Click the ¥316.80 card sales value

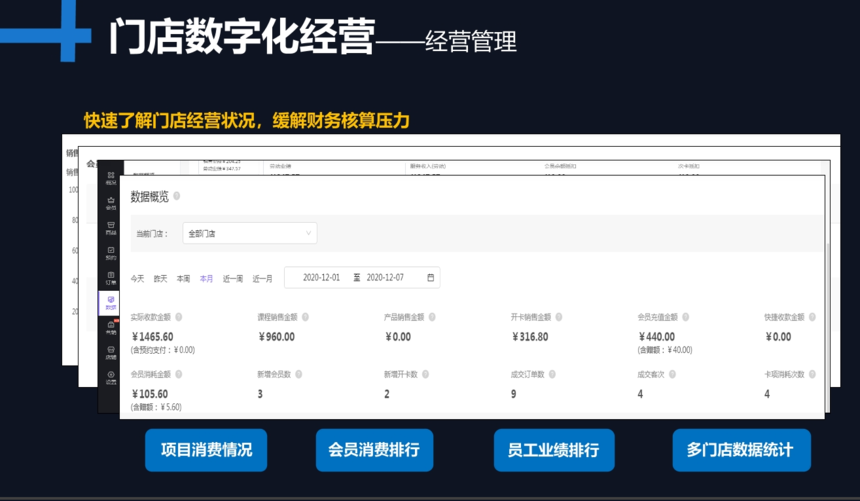click(x=530, y=337)
